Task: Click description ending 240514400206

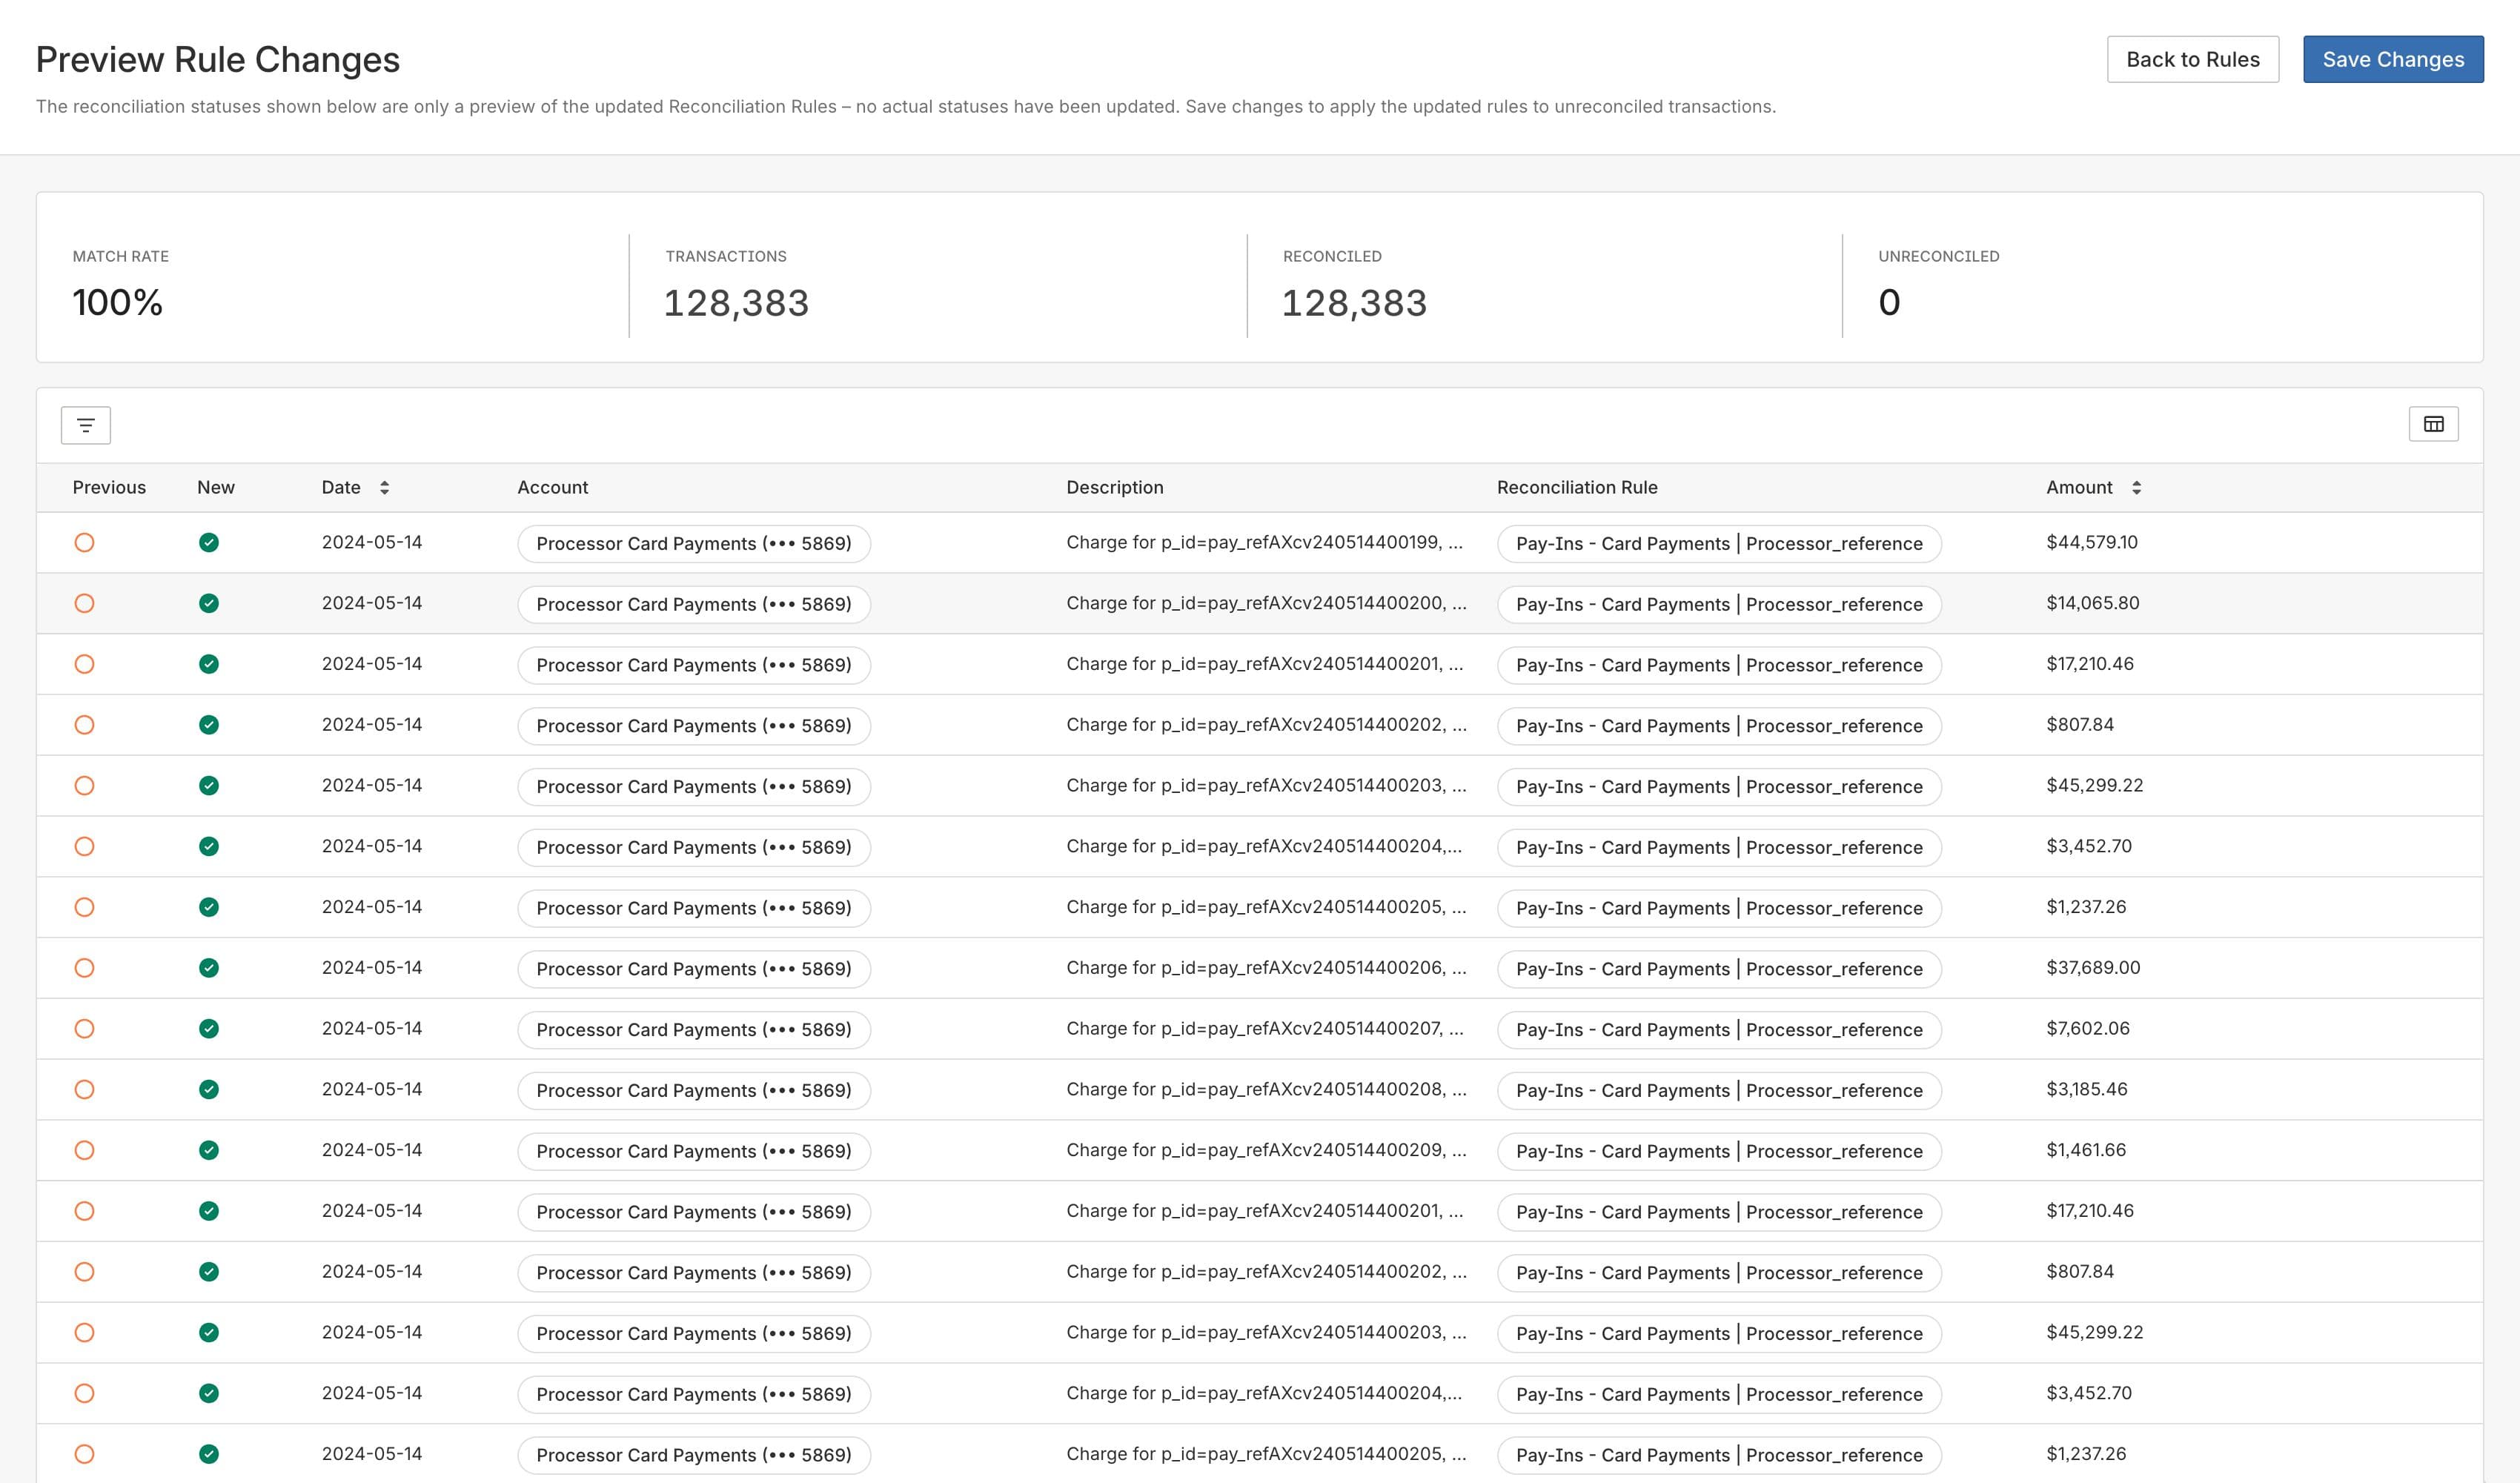Action: 1265,968
